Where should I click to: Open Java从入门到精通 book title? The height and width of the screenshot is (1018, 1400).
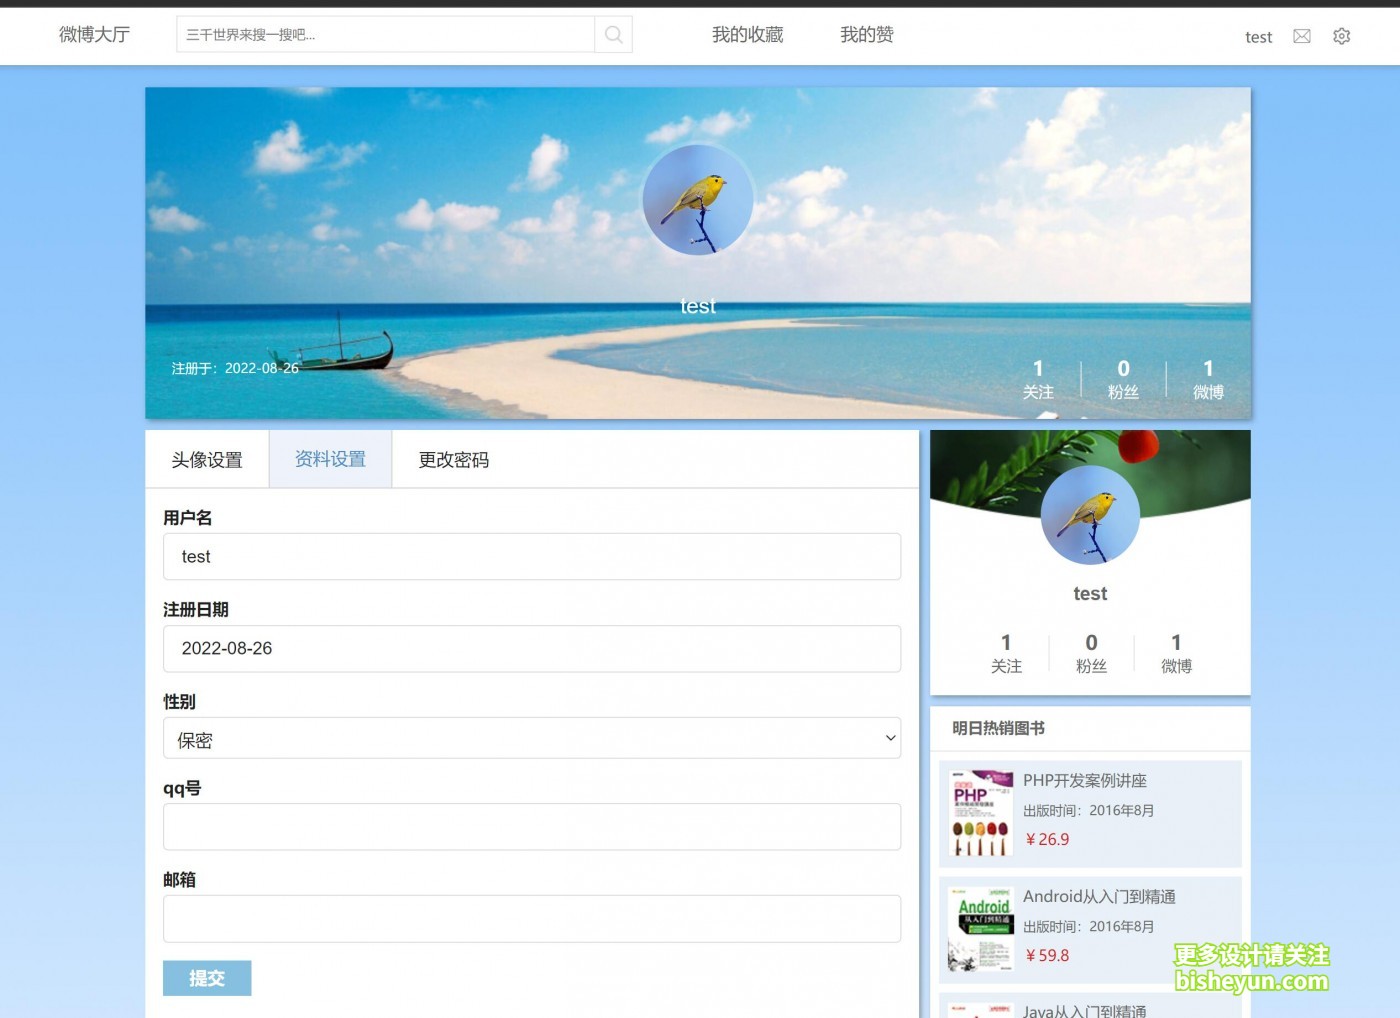[x=1085, y=1011]
